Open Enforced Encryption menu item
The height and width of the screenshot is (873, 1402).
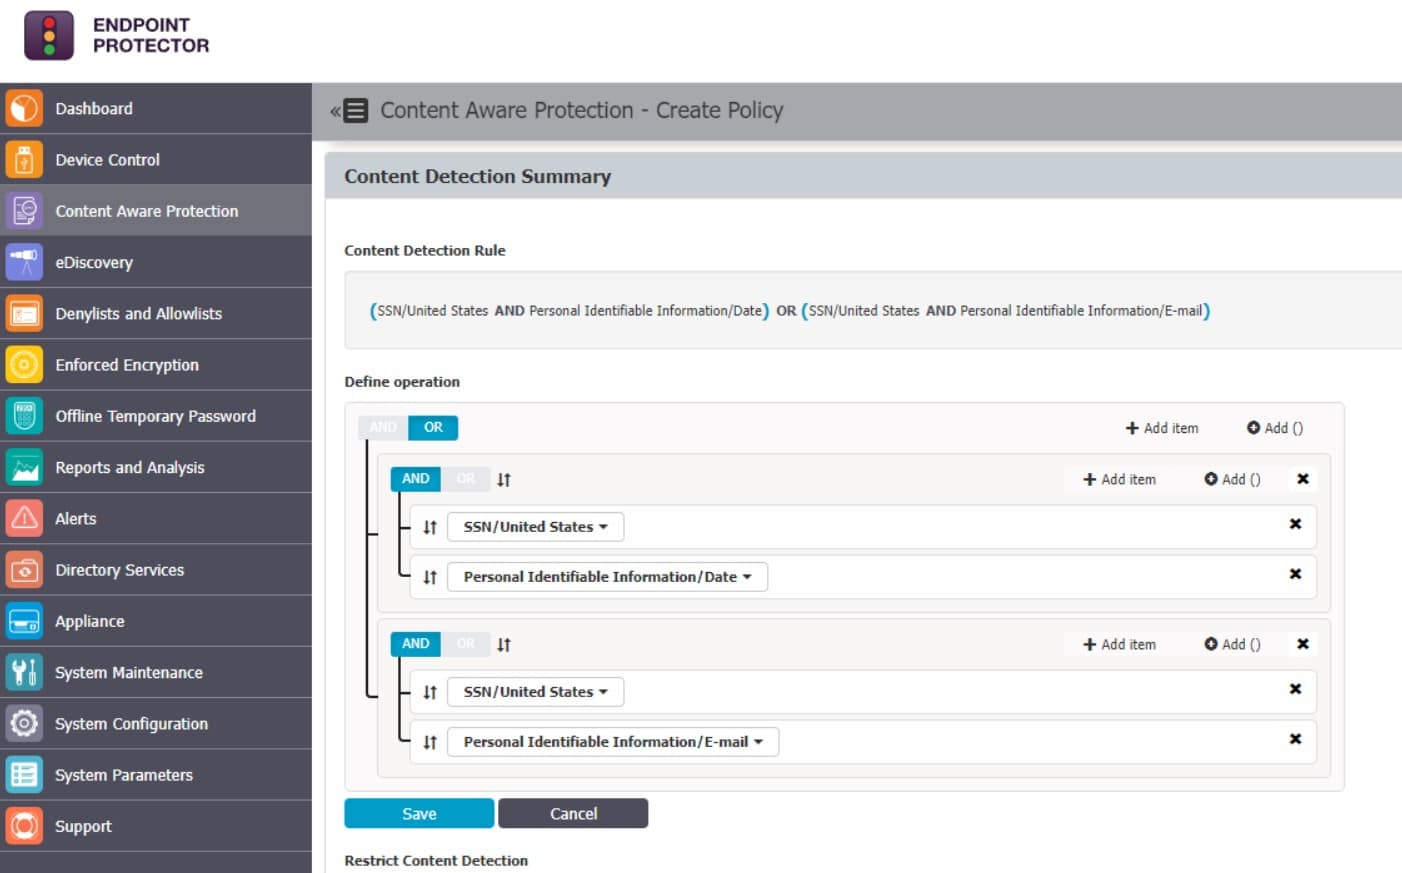click(x=156, y=365)
